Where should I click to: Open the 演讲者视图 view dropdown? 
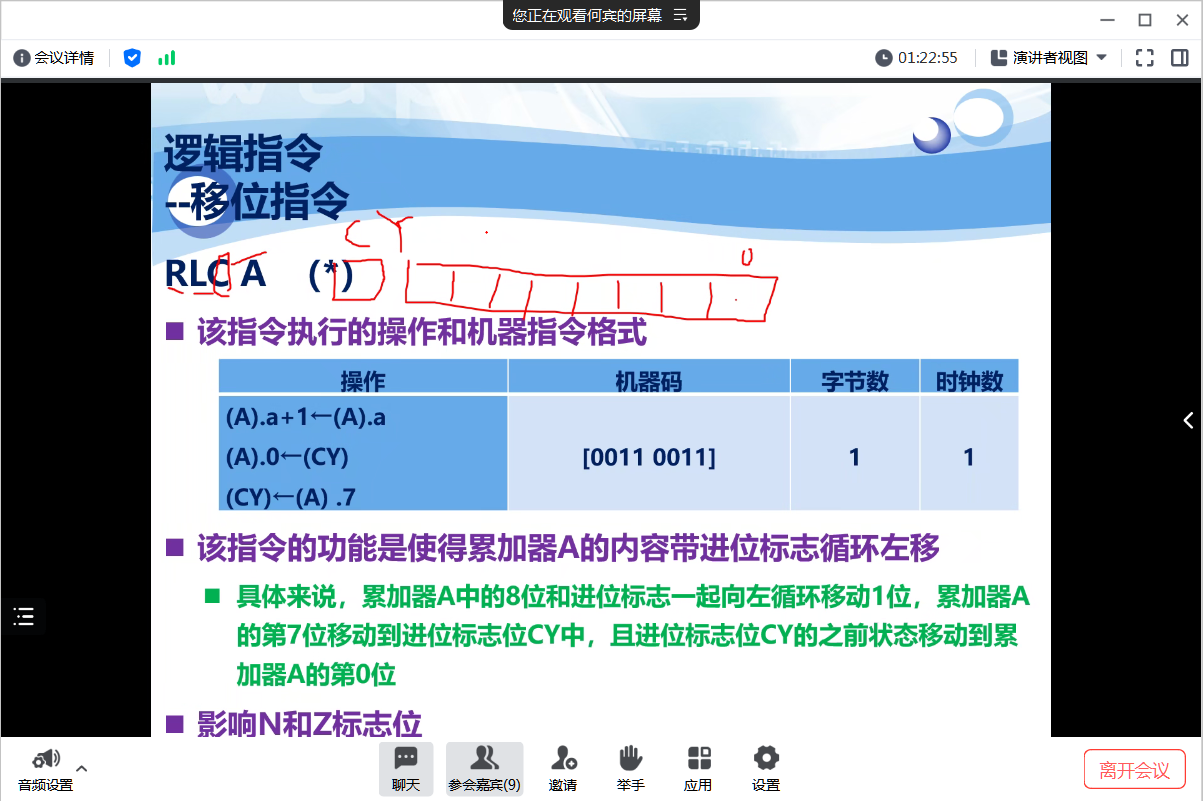[1049, 58]
